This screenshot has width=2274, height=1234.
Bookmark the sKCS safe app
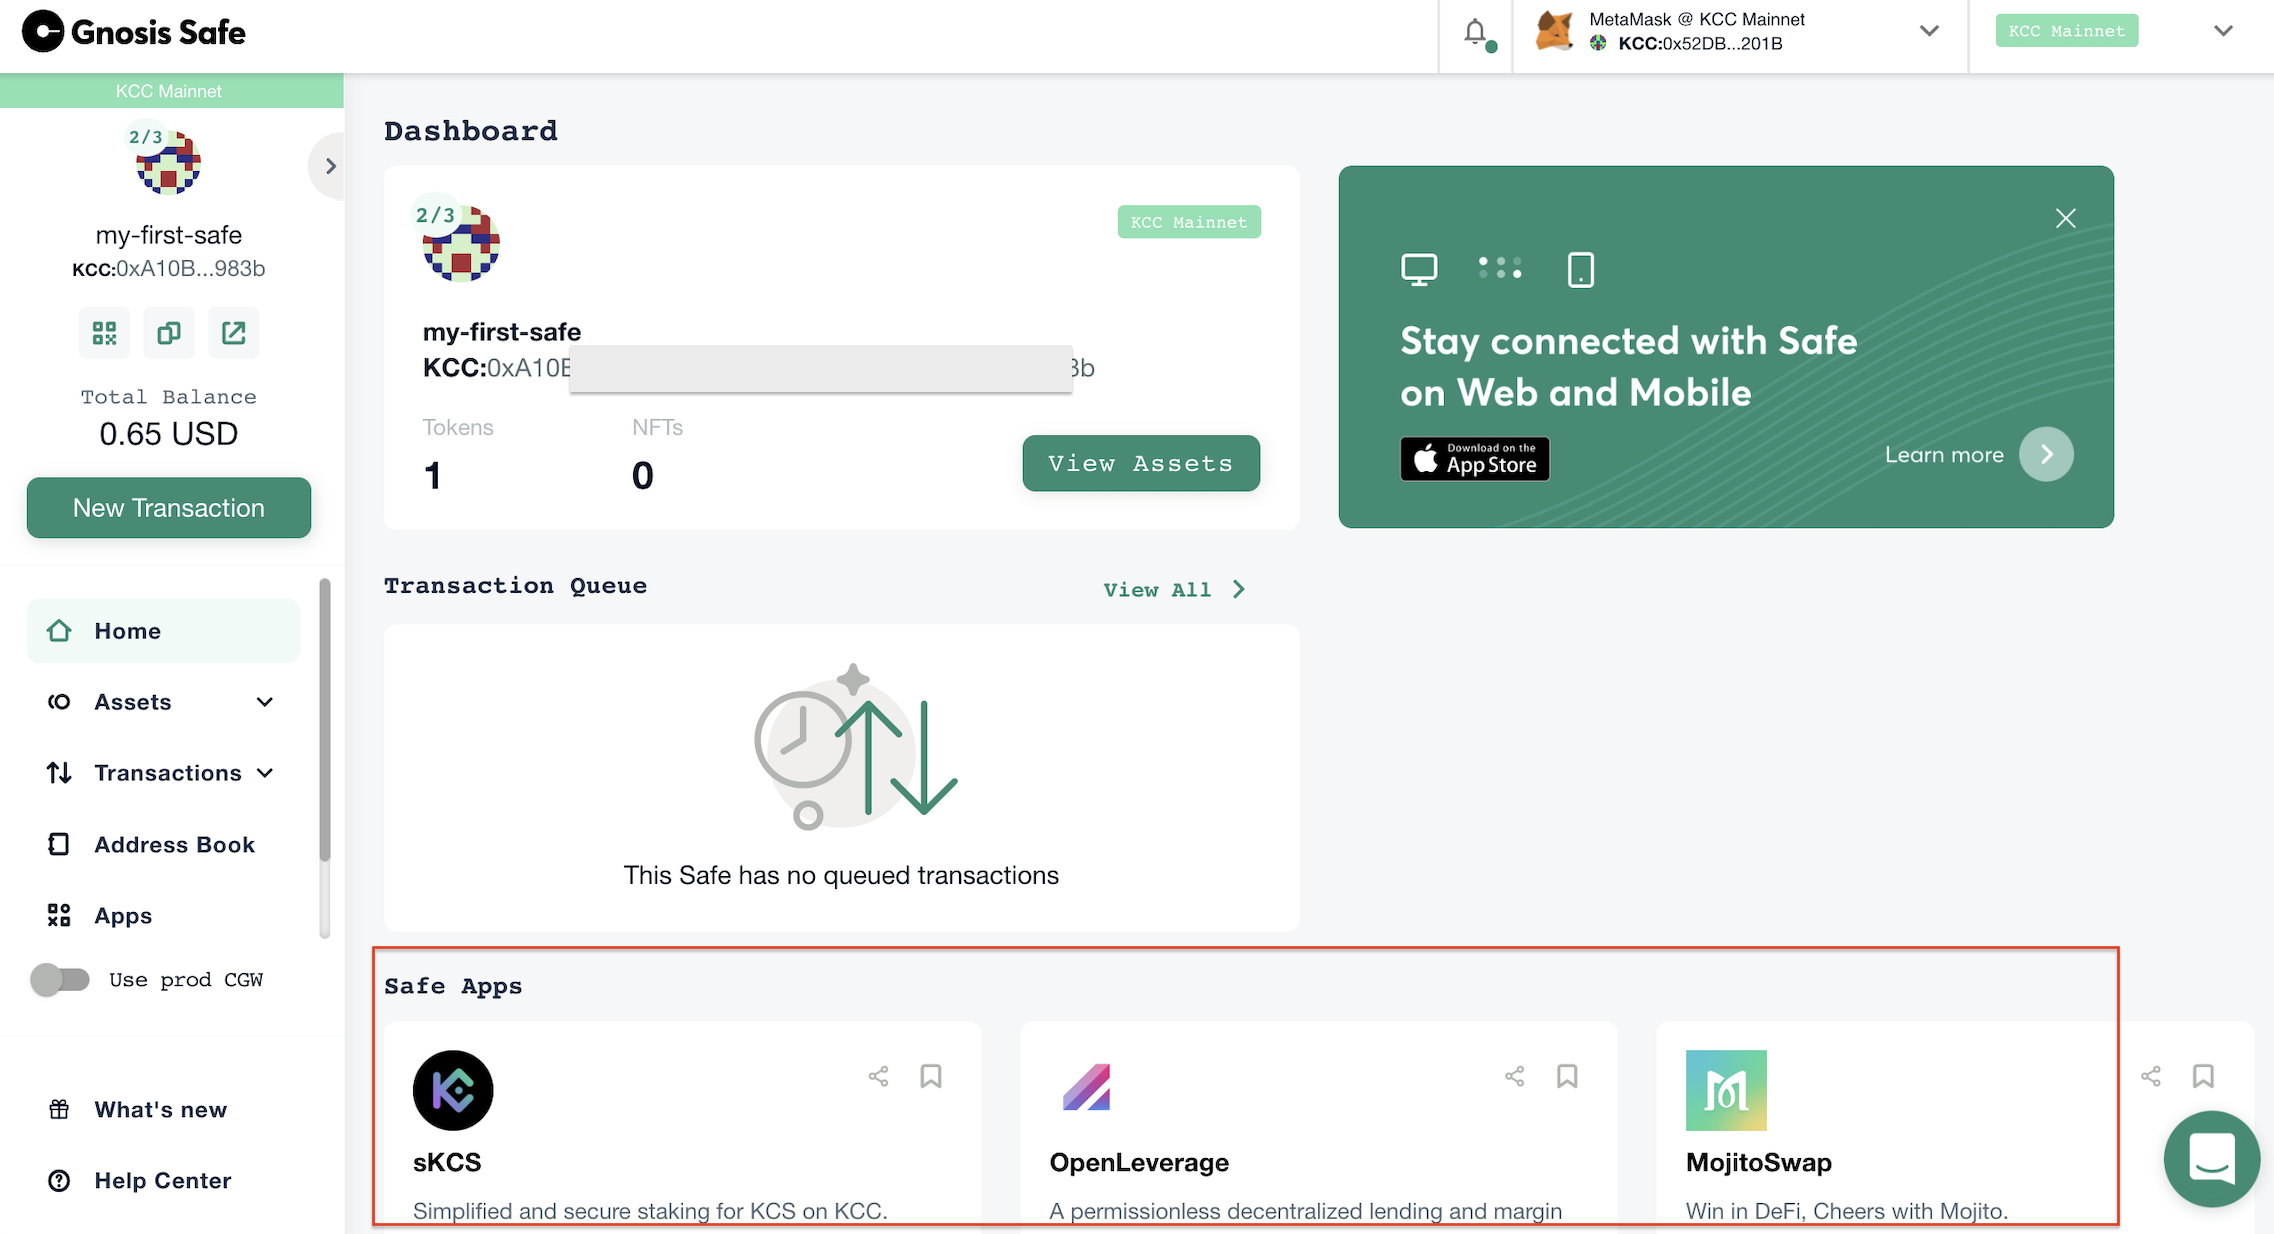click(931, 1076)
